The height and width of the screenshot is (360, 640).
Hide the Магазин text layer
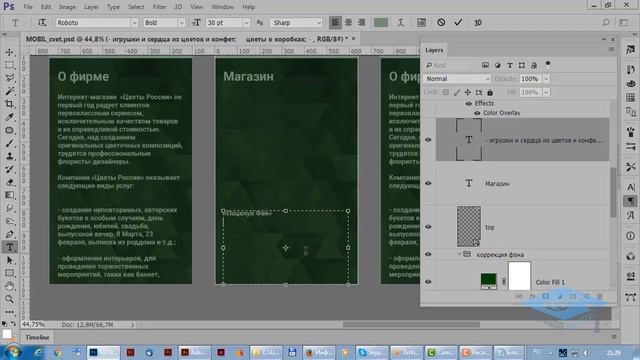coord(428,183)
